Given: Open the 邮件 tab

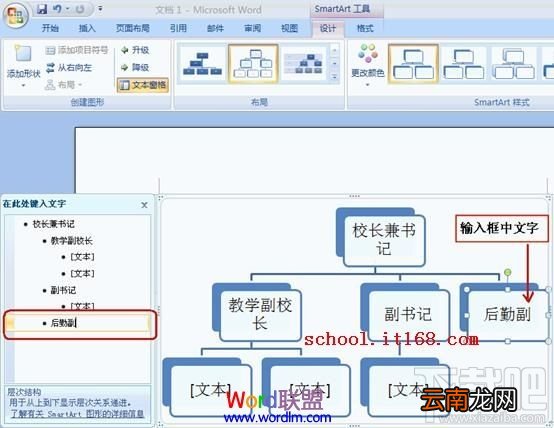Looking at the screenshot, I should pos(215,28).
